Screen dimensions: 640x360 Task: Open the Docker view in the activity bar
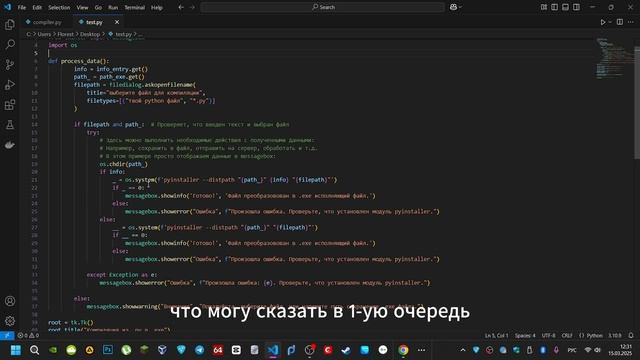(x=10, y=145)
